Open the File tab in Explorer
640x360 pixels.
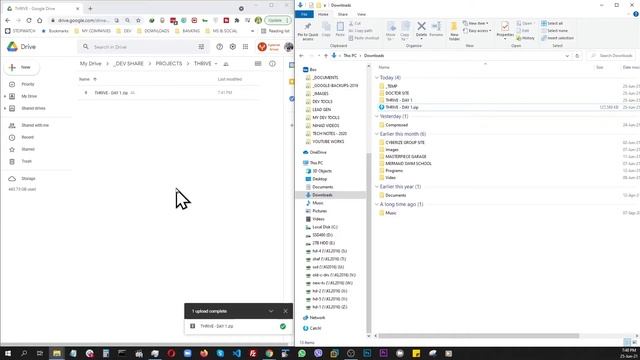click(304, 14)
